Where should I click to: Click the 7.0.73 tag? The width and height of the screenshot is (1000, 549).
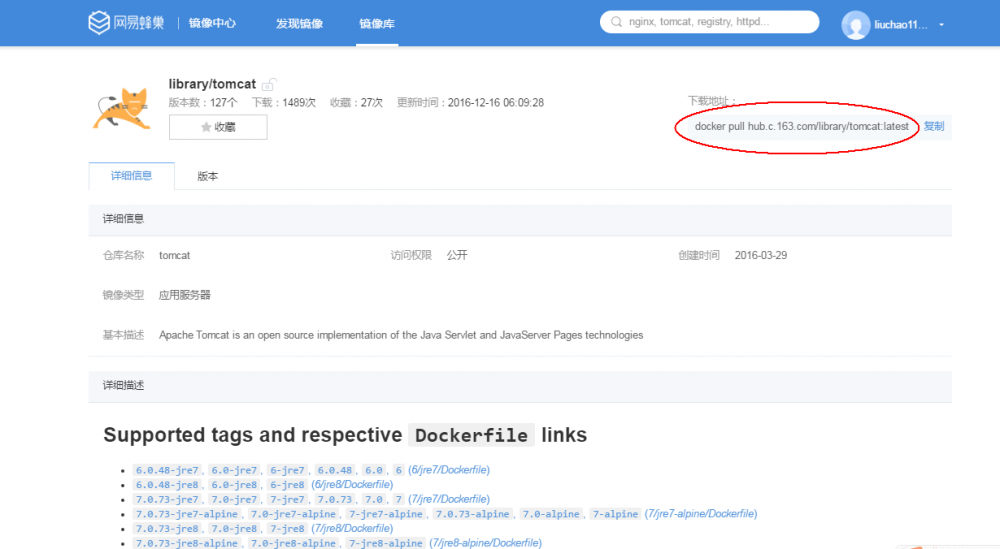coord(334,499)
